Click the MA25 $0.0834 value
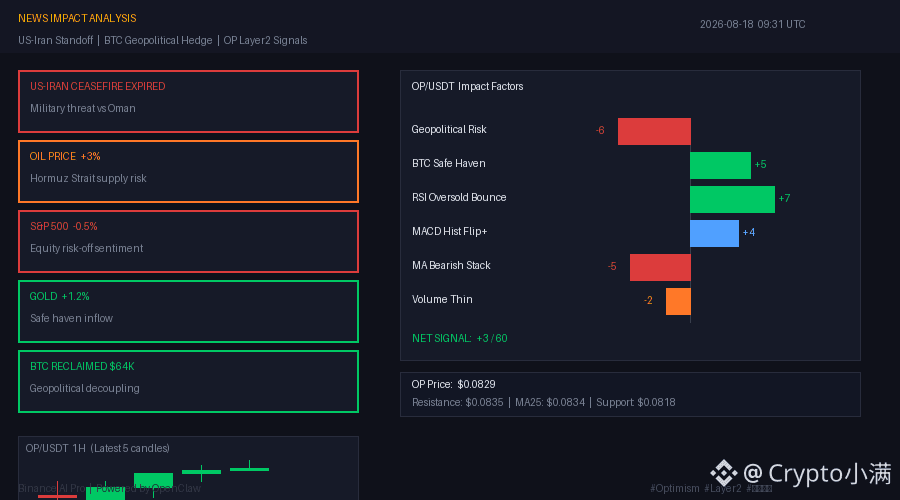 click(x=550, y=402)
